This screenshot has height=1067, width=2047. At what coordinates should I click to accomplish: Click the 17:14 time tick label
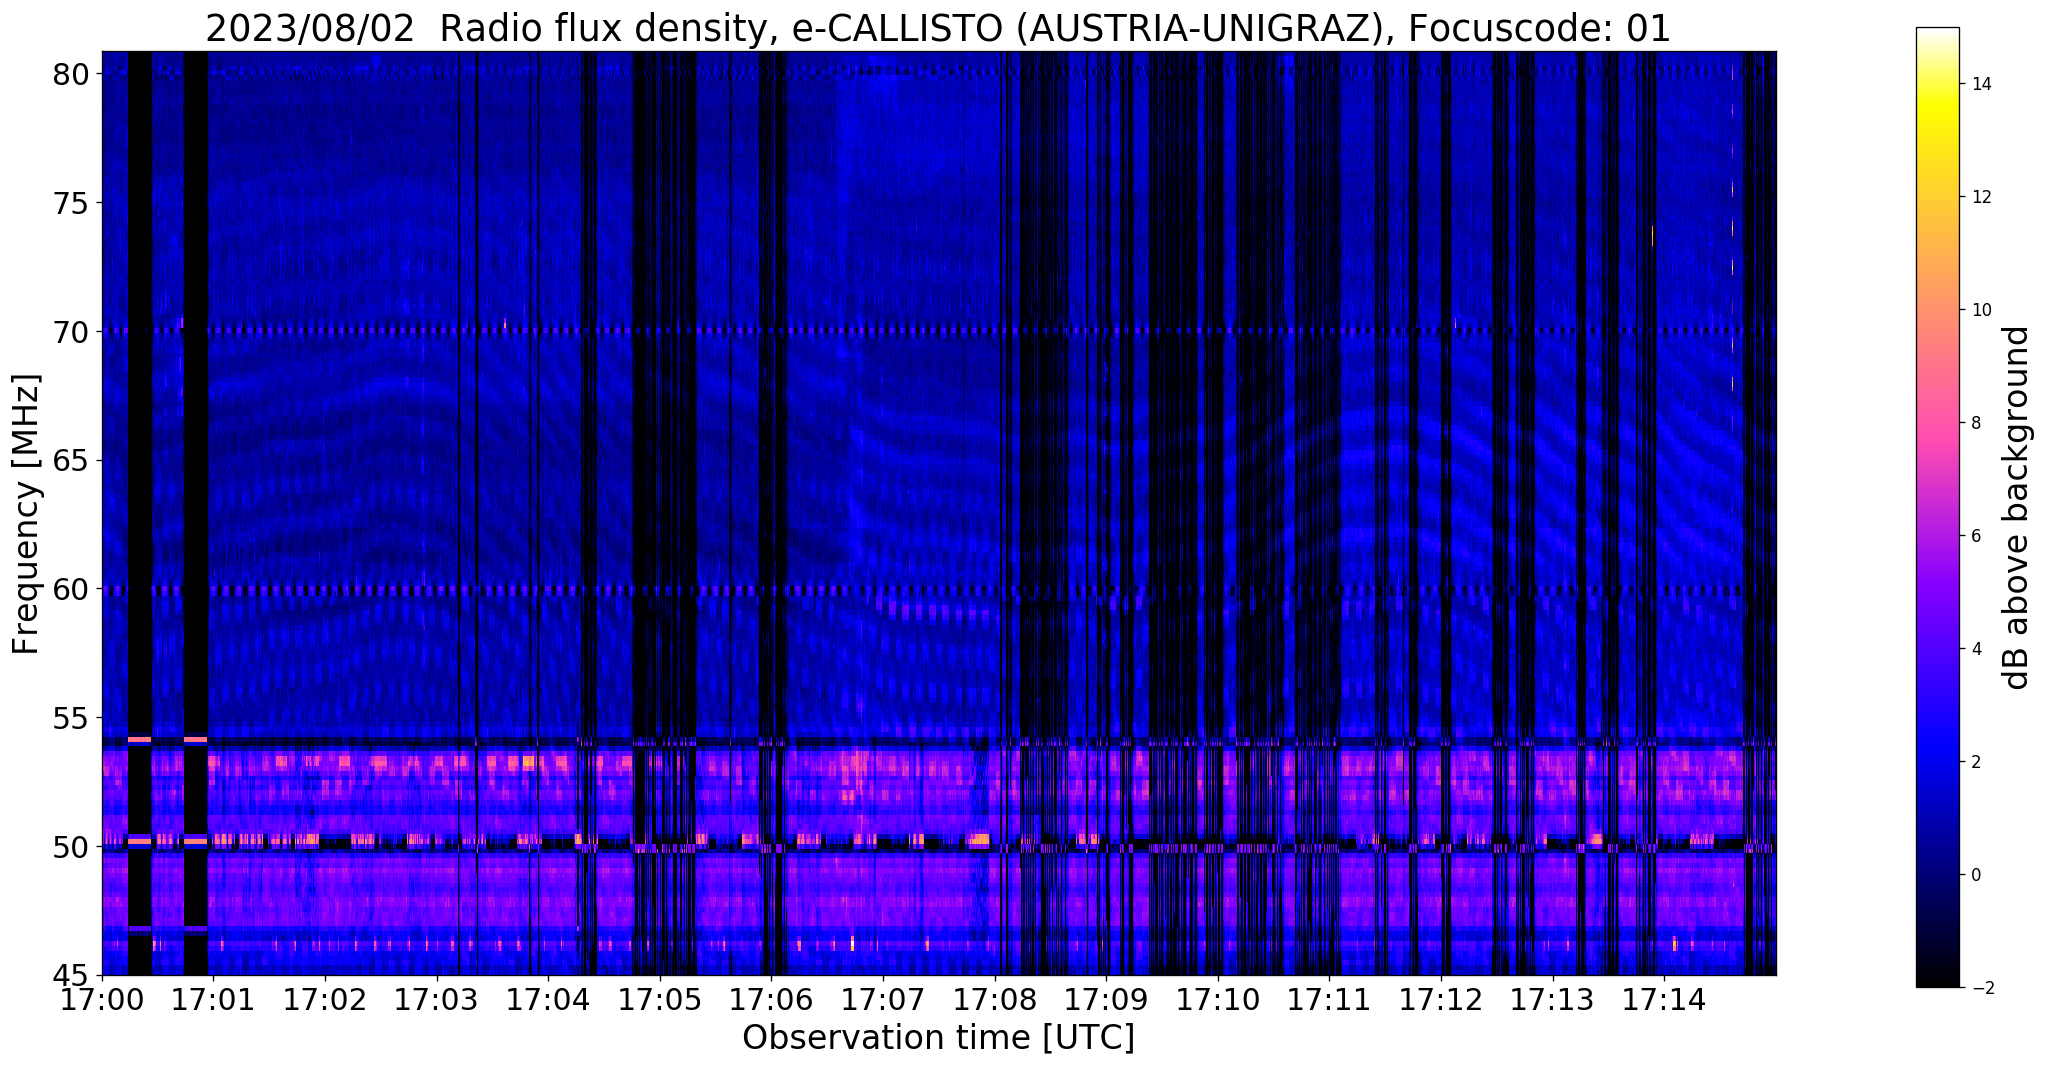(1664, 999)
